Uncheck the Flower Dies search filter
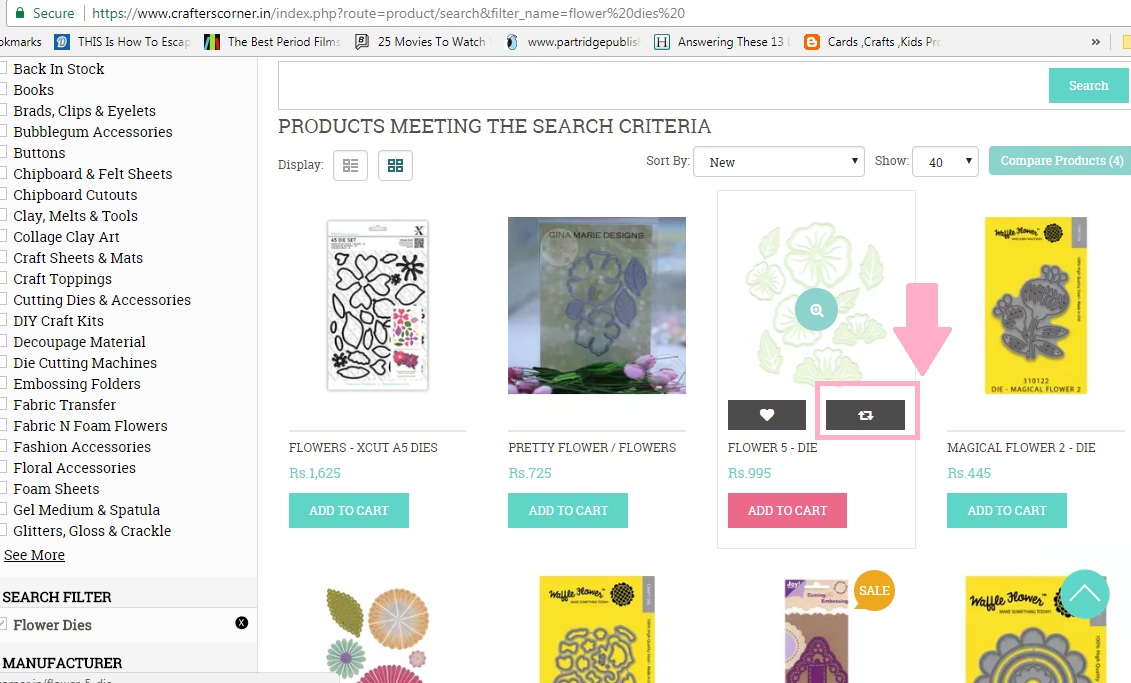This screenshot has height=683, width=1131. [6, 622]
